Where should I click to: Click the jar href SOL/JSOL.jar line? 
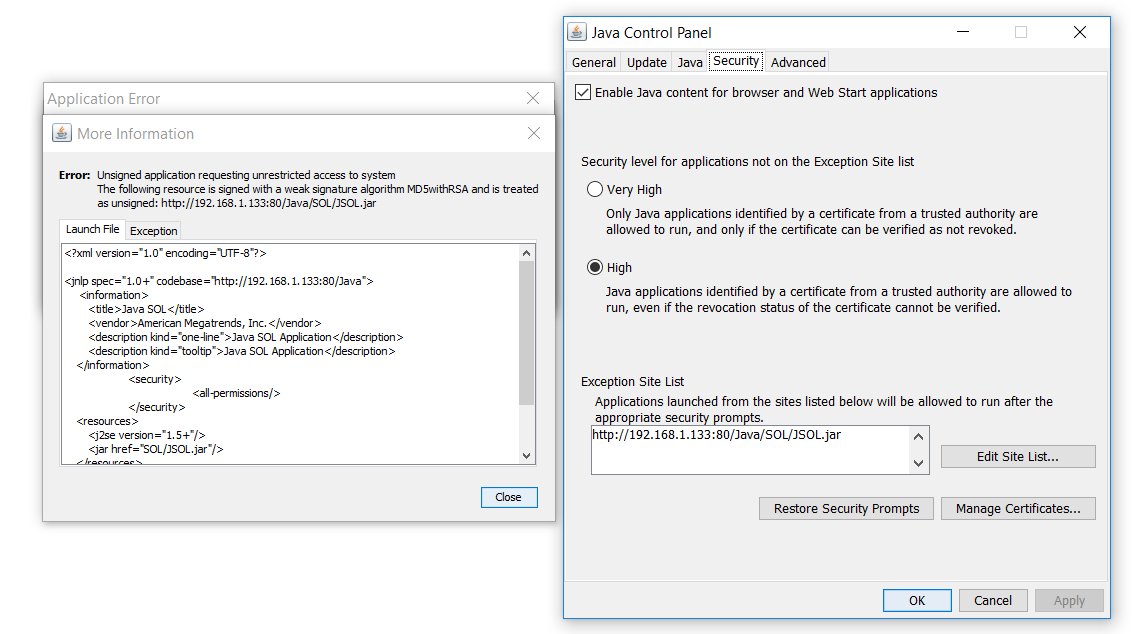[156, 449]
